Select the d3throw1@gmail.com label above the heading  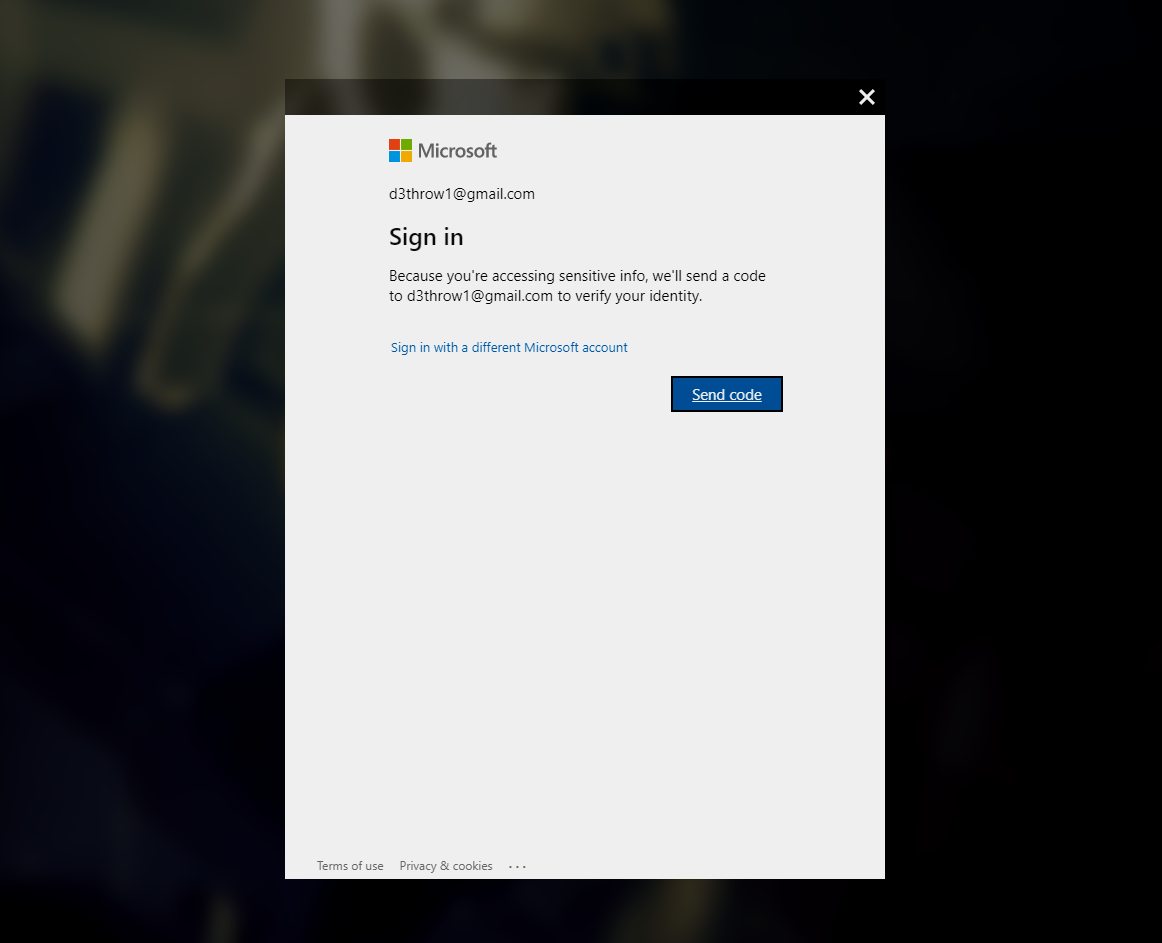point(462,193)
